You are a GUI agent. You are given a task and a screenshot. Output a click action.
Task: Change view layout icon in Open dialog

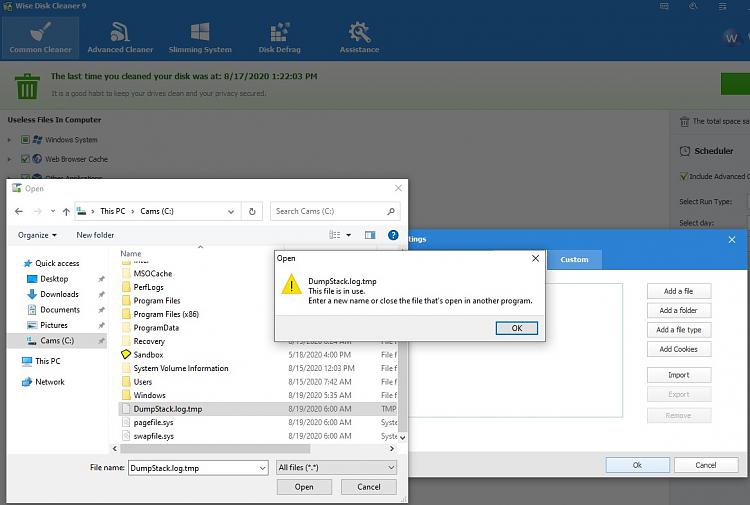point(335,235)
